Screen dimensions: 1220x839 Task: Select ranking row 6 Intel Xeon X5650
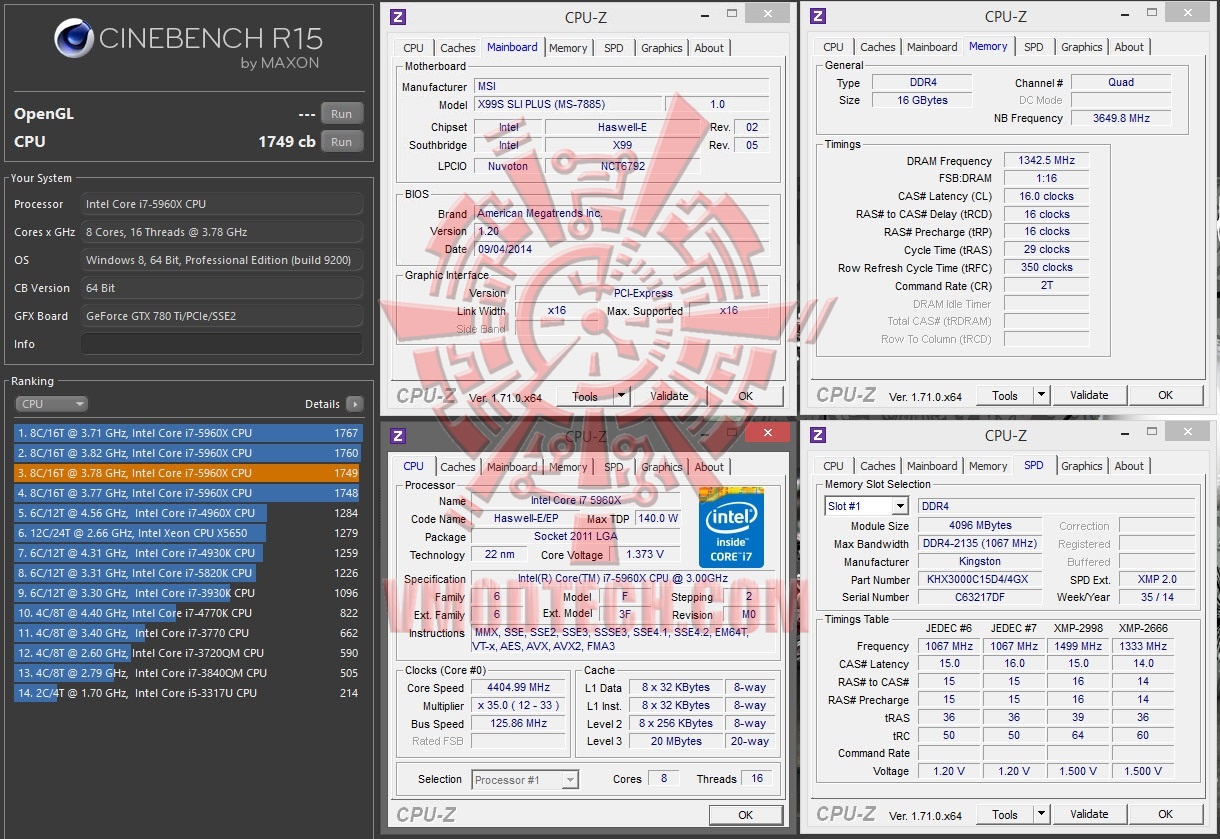187,533
